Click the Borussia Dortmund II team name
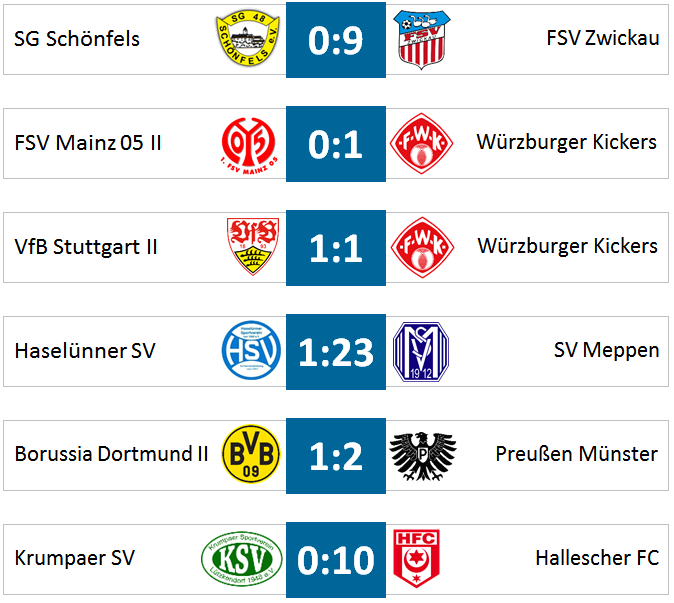This screenshot has height=603, width=674. 111,454
